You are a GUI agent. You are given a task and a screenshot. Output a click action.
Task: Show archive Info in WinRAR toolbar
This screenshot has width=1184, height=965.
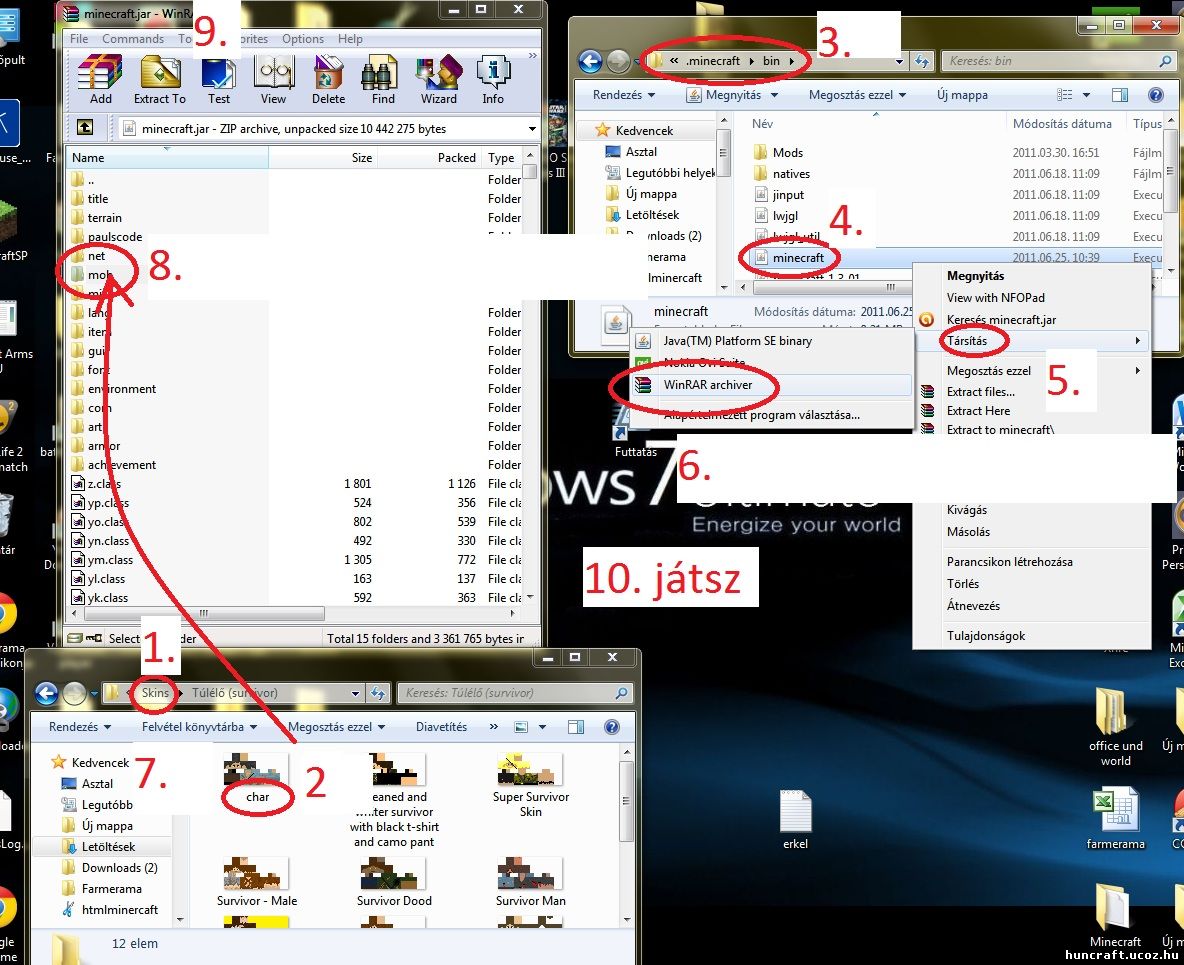(493, 80)
